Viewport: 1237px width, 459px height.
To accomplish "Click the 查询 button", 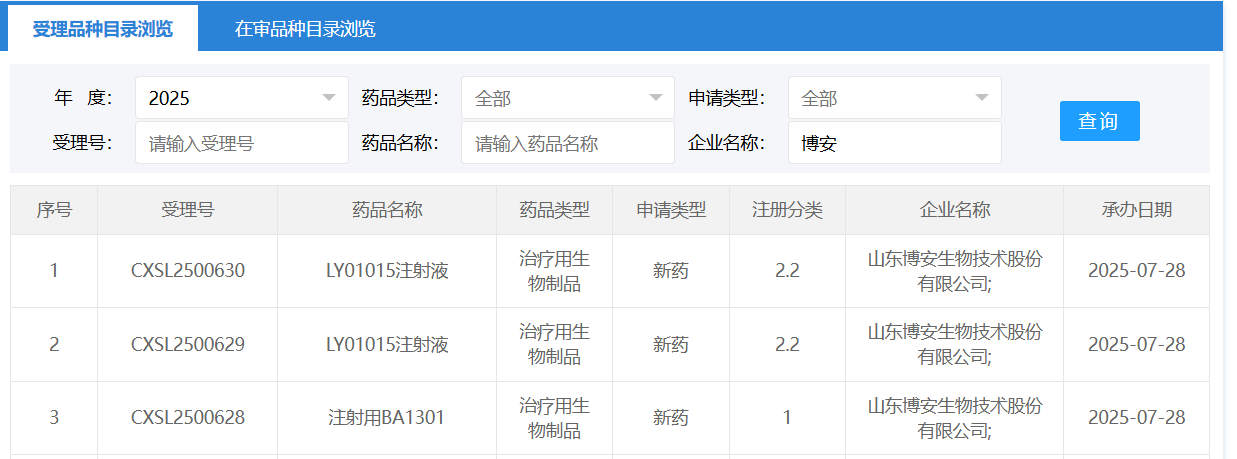I will click(x=1100, y=121).
